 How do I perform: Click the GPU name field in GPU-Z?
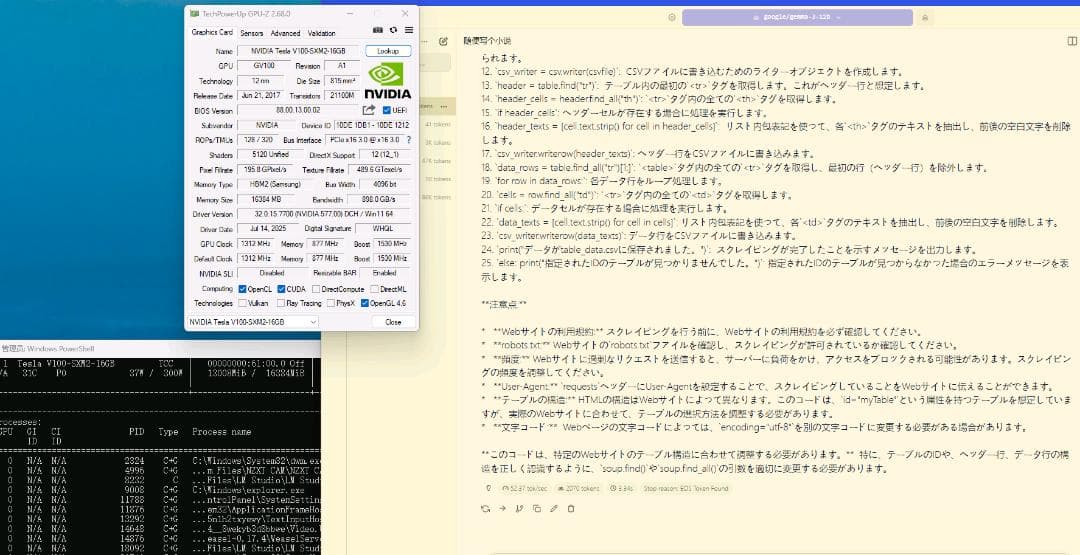(299, 51)
